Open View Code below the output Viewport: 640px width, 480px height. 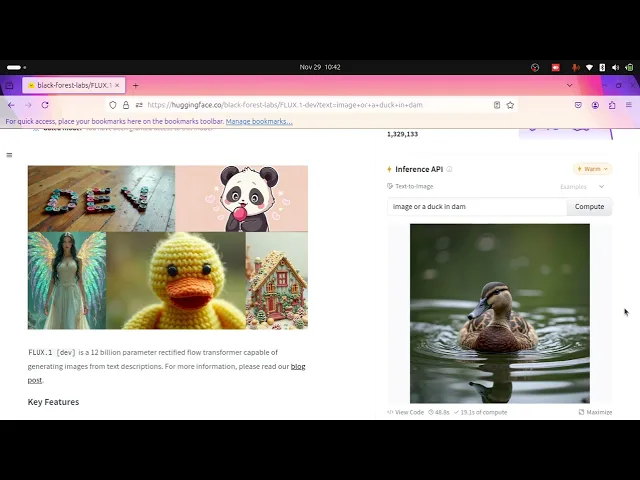point(406,412)
